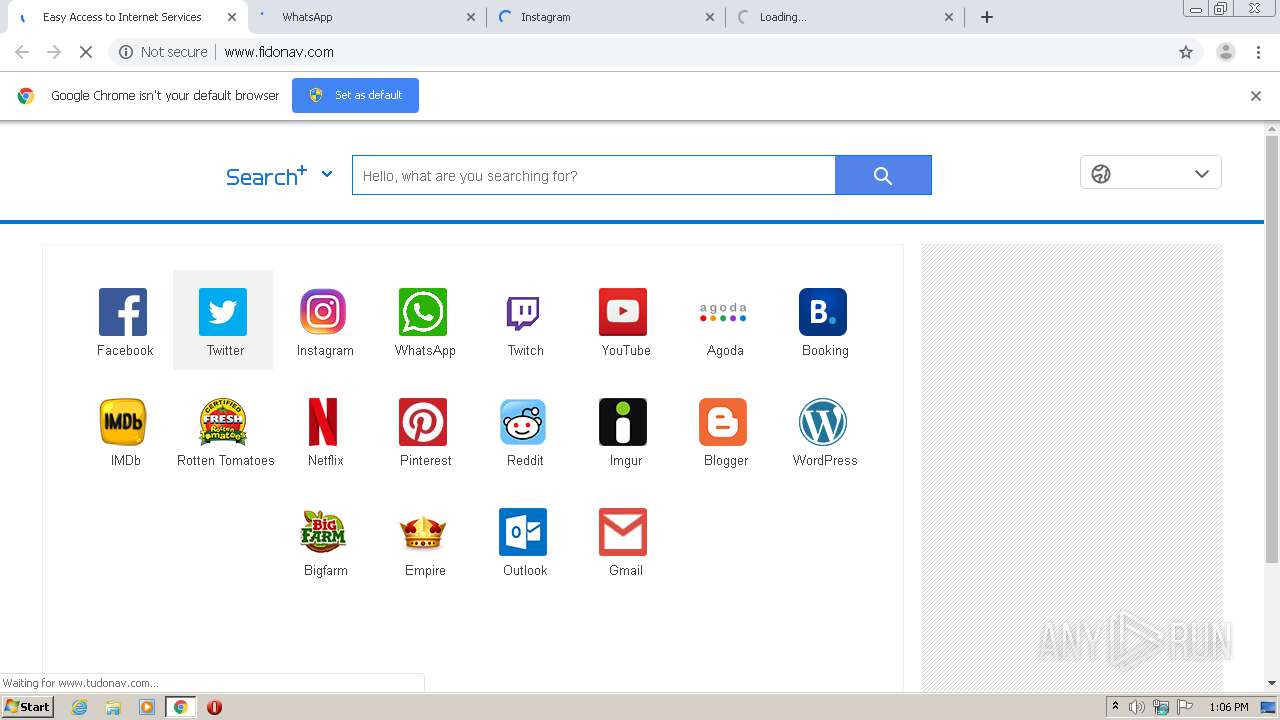Stop loading the page

click(x=86, y=52)
